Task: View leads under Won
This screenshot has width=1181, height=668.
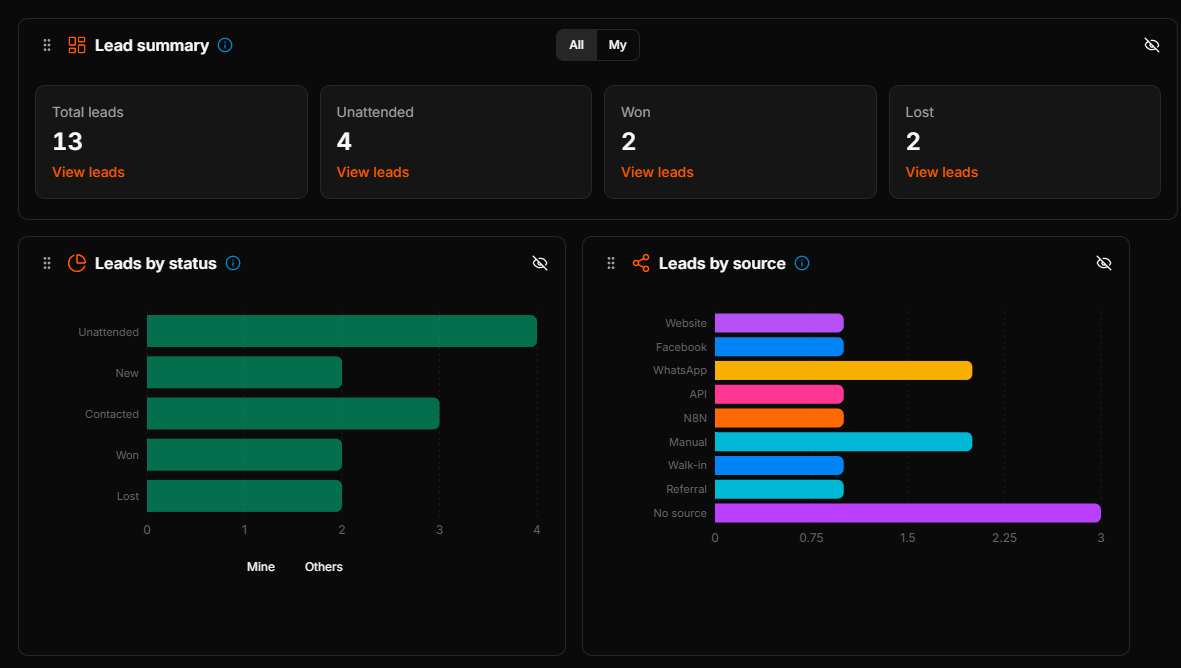Action: pyautogui.click(x=657, y=172)
